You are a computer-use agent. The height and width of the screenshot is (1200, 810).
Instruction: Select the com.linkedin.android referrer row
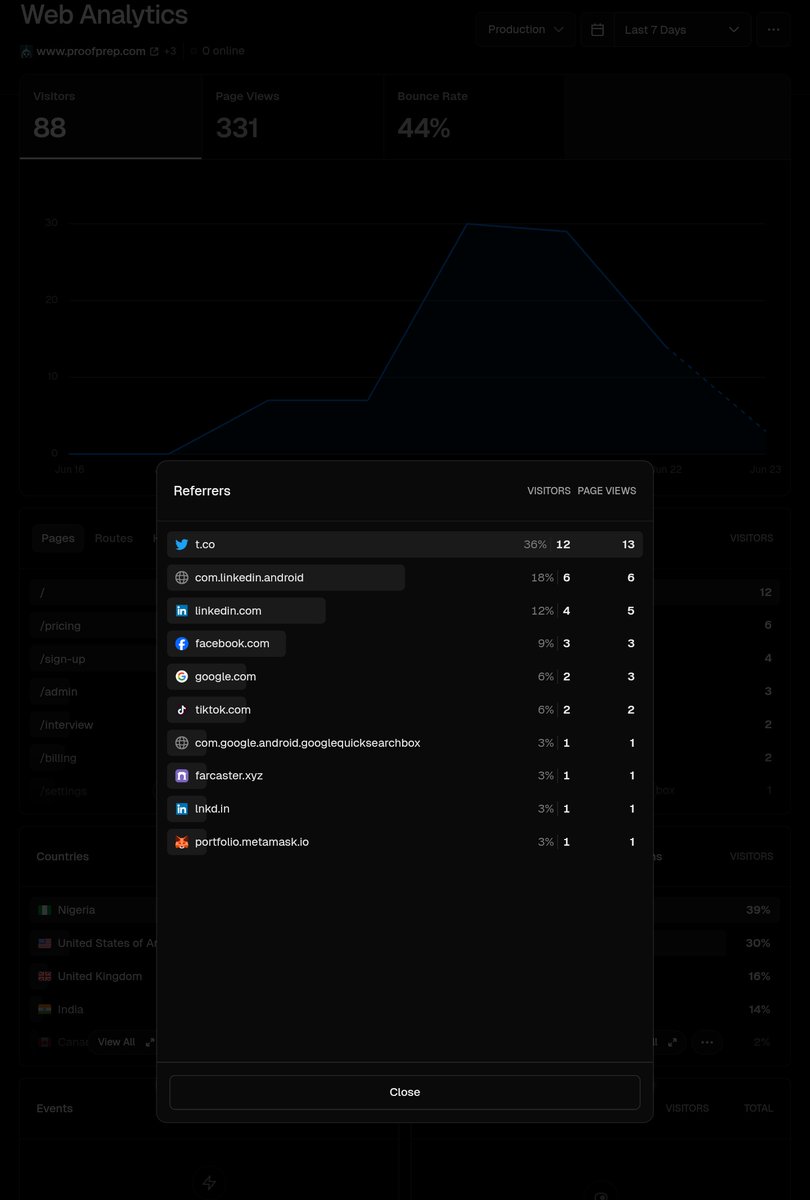coord(405,577)
